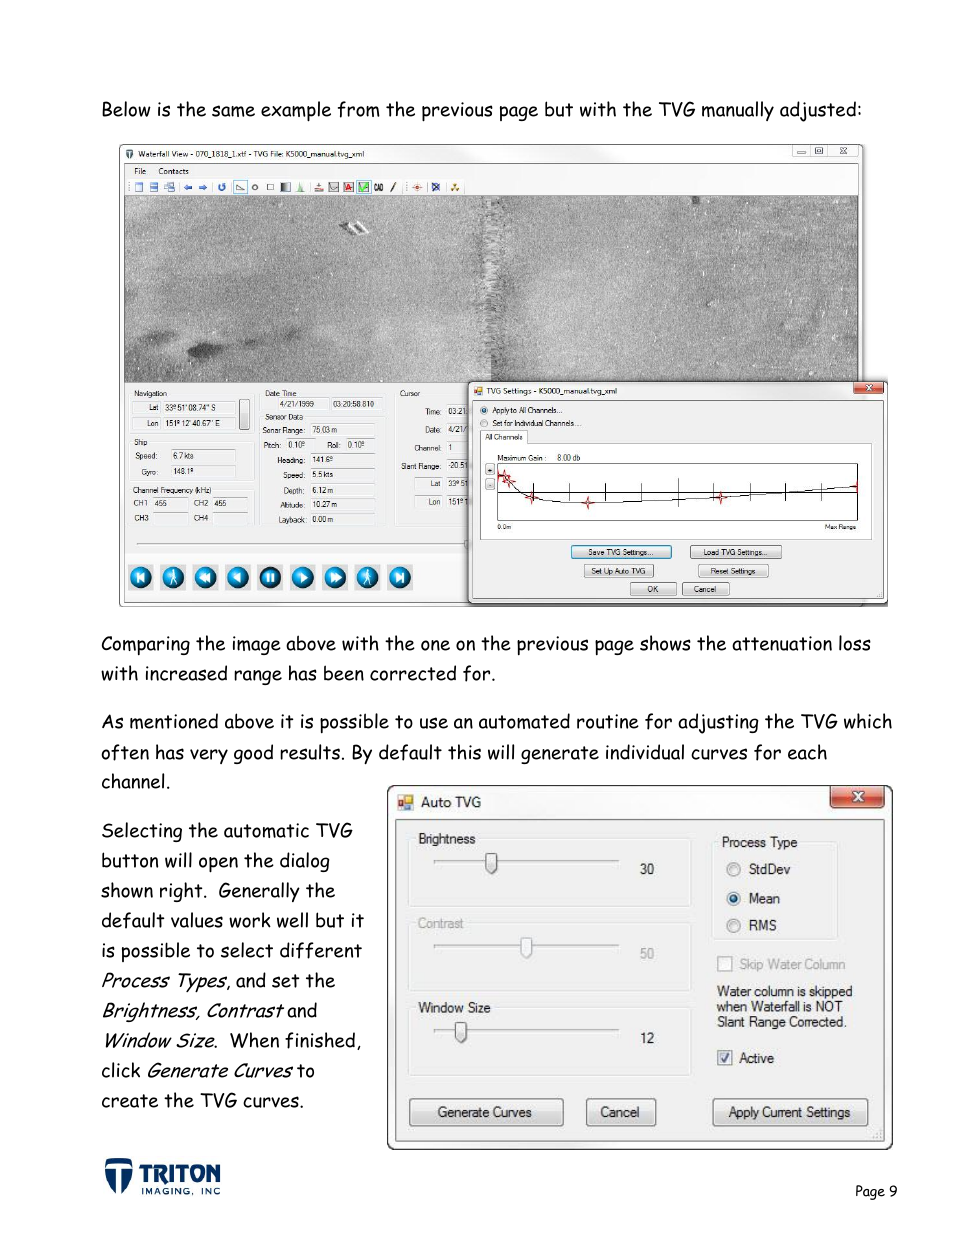Close the Auto TVG dialog

click(x=857, y=797)
